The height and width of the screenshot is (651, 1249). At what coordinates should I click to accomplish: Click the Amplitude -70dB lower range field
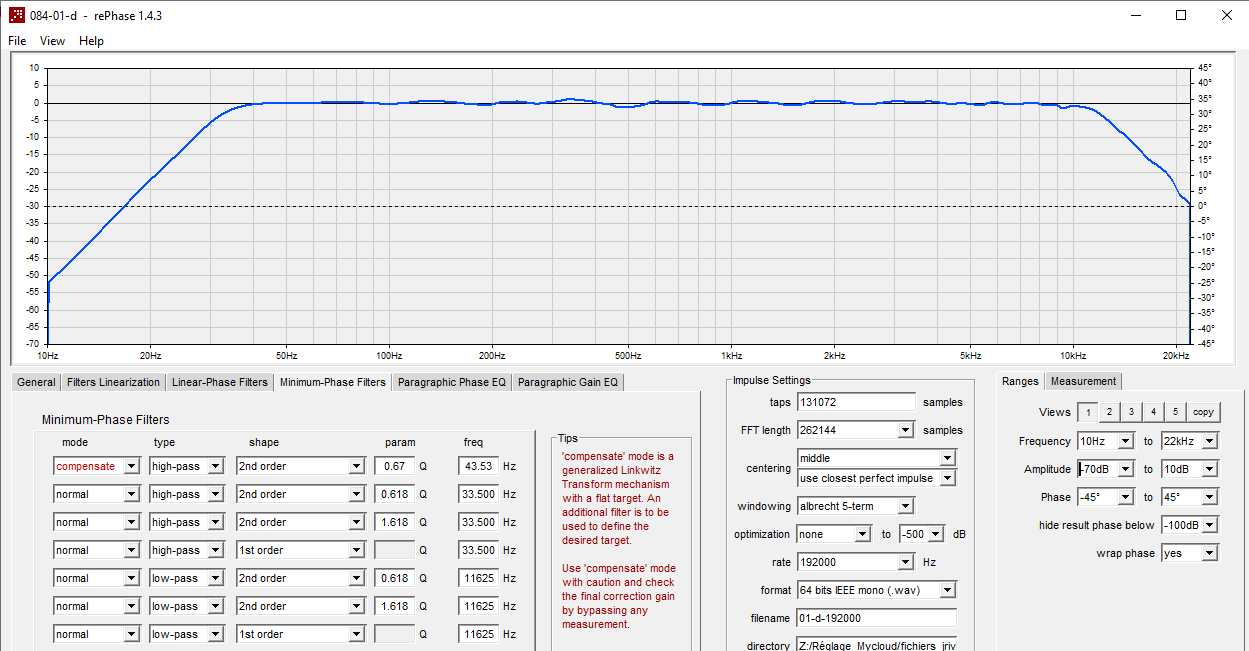click(x=1097, y=469)
